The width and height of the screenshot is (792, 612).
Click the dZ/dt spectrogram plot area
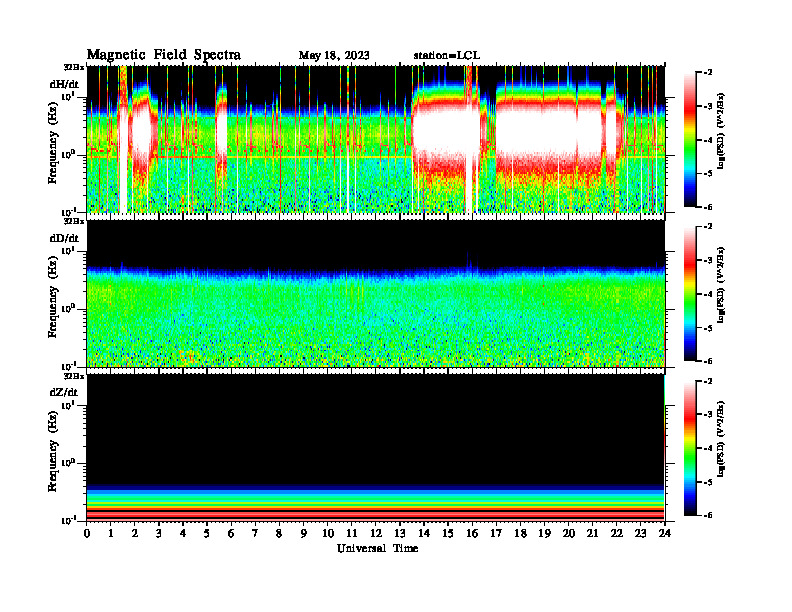(x=376, y=447)
